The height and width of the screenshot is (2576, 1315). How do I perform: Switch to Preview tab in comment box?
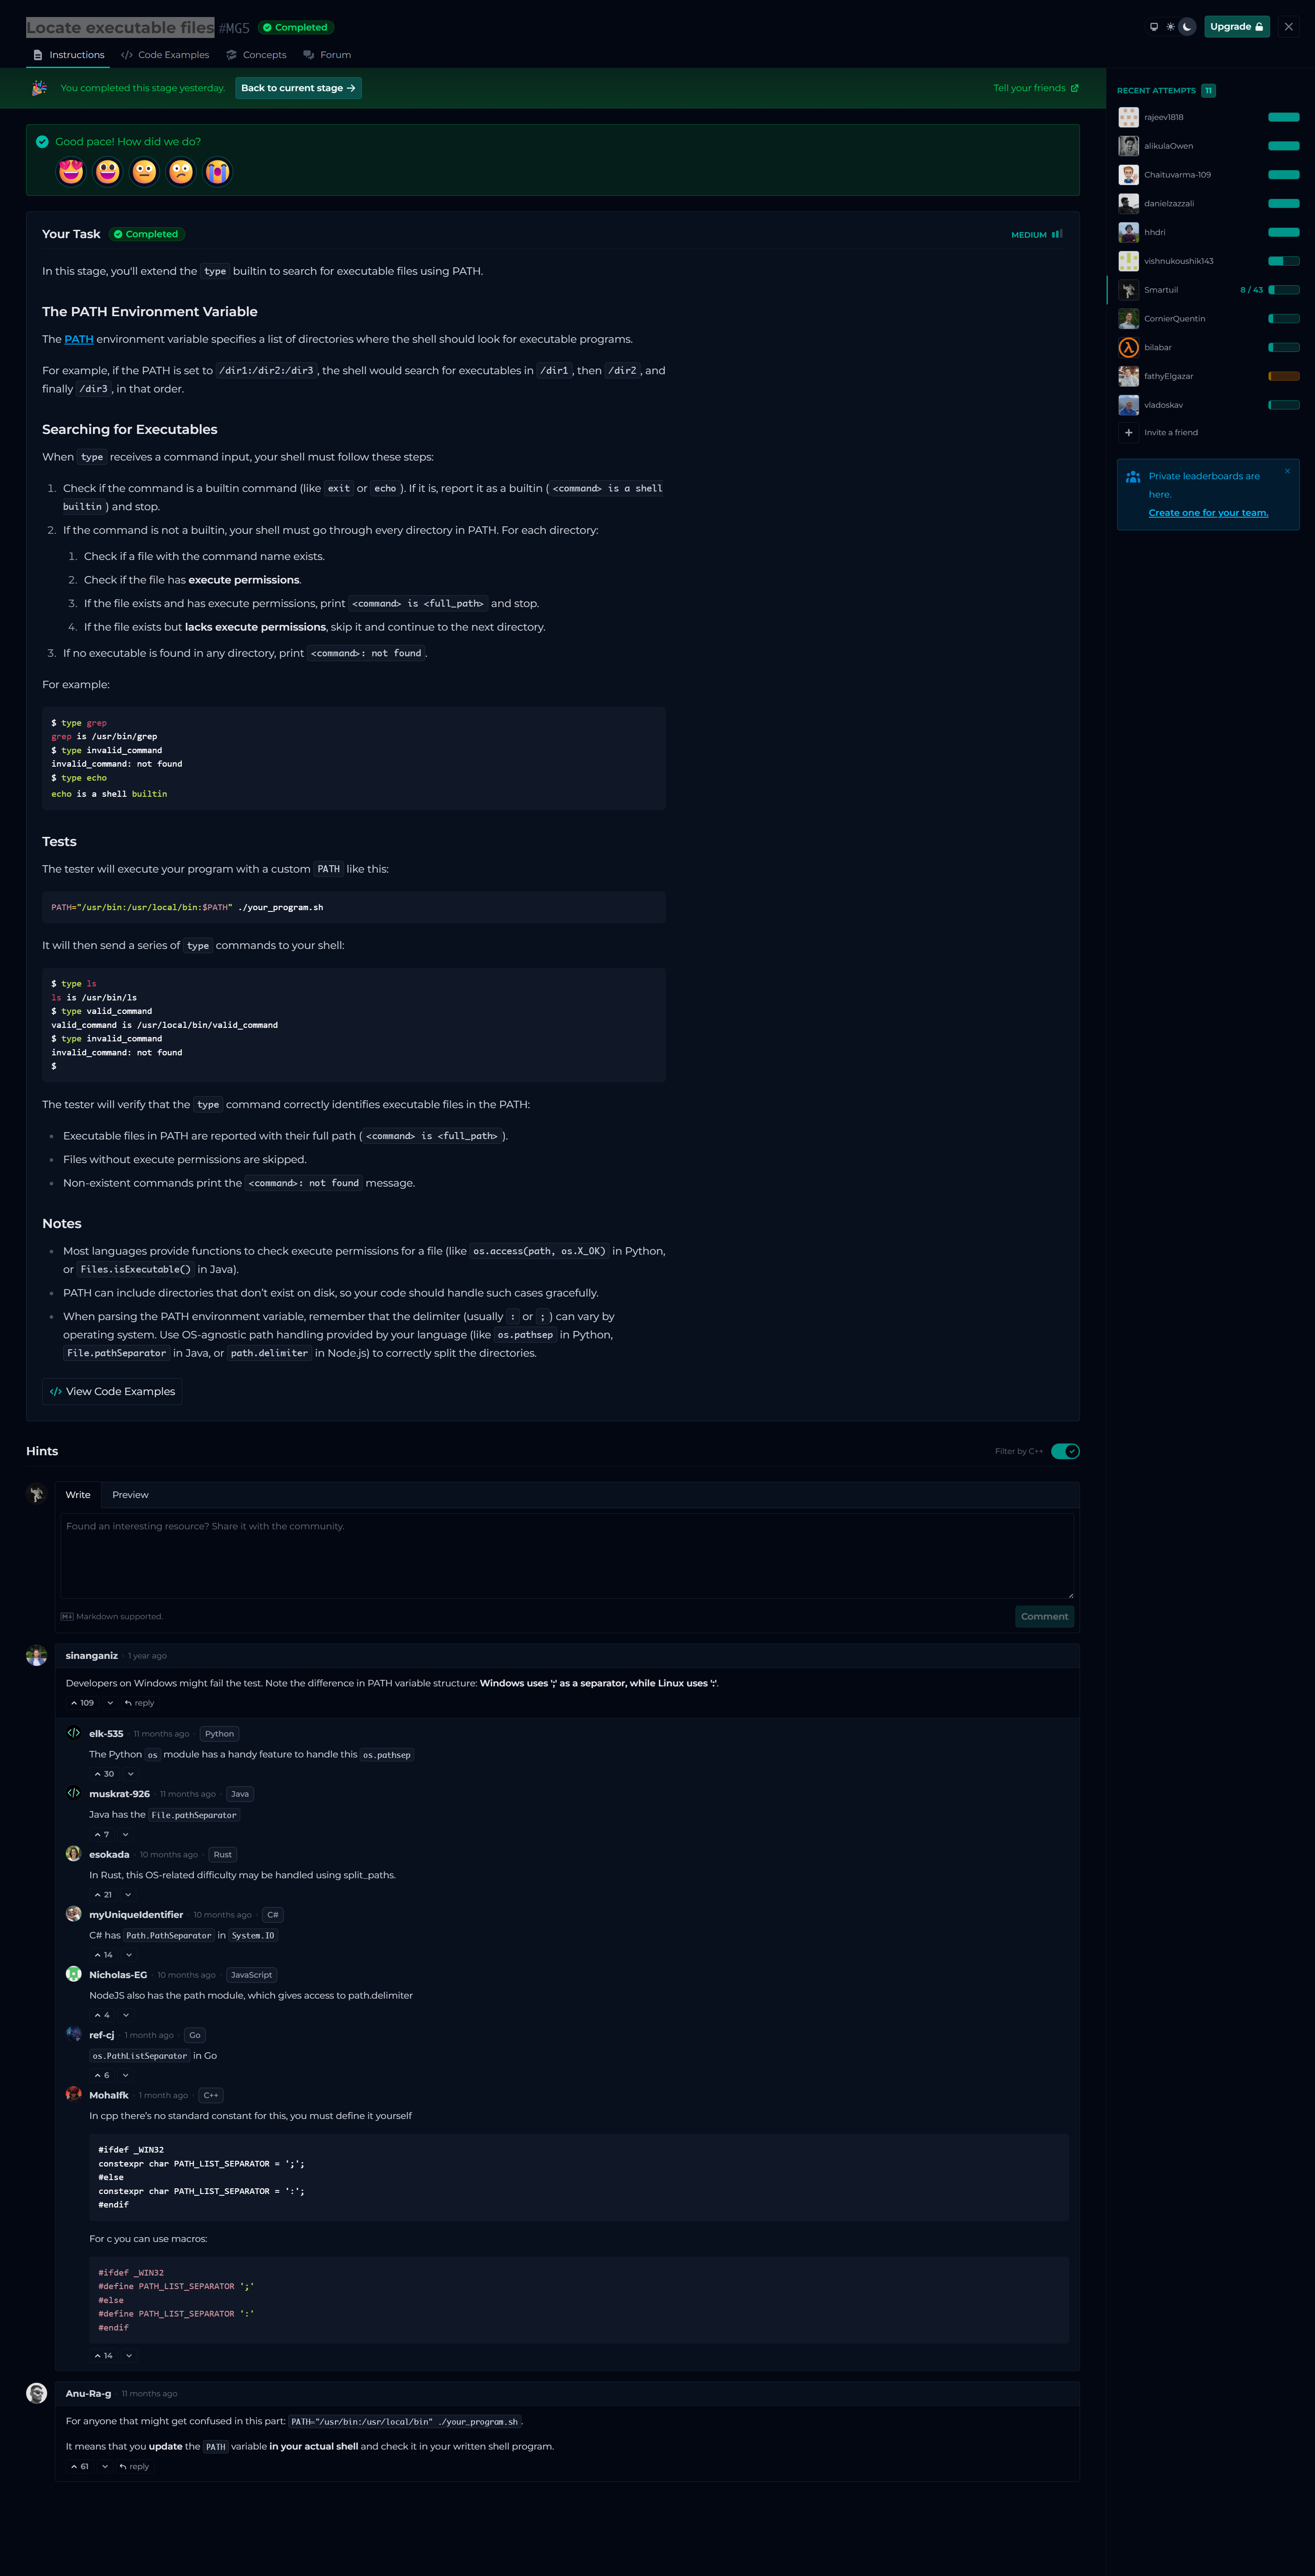pyautogui.click(x=130, y=1495)
